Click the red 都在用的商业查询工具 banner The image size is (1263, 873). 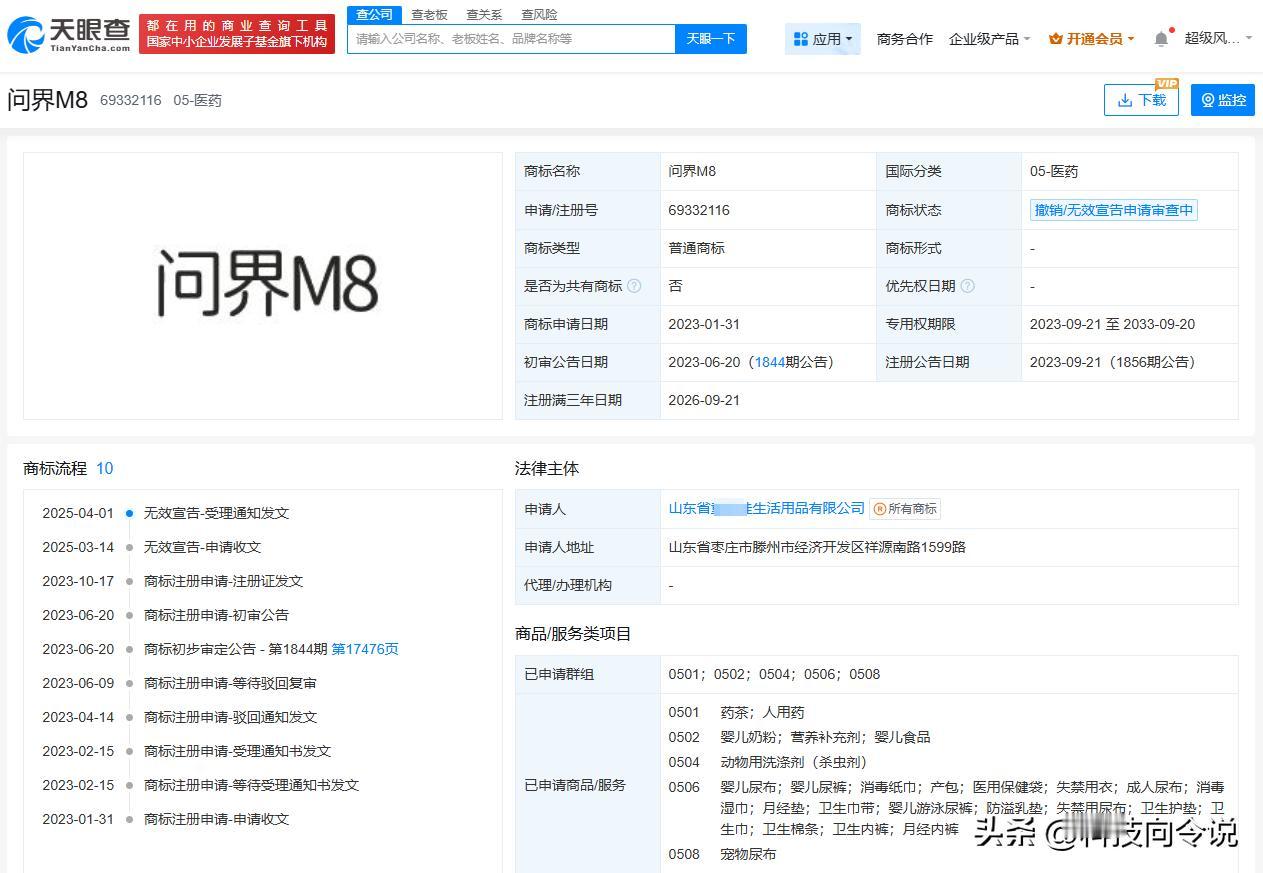pos(237,34)
